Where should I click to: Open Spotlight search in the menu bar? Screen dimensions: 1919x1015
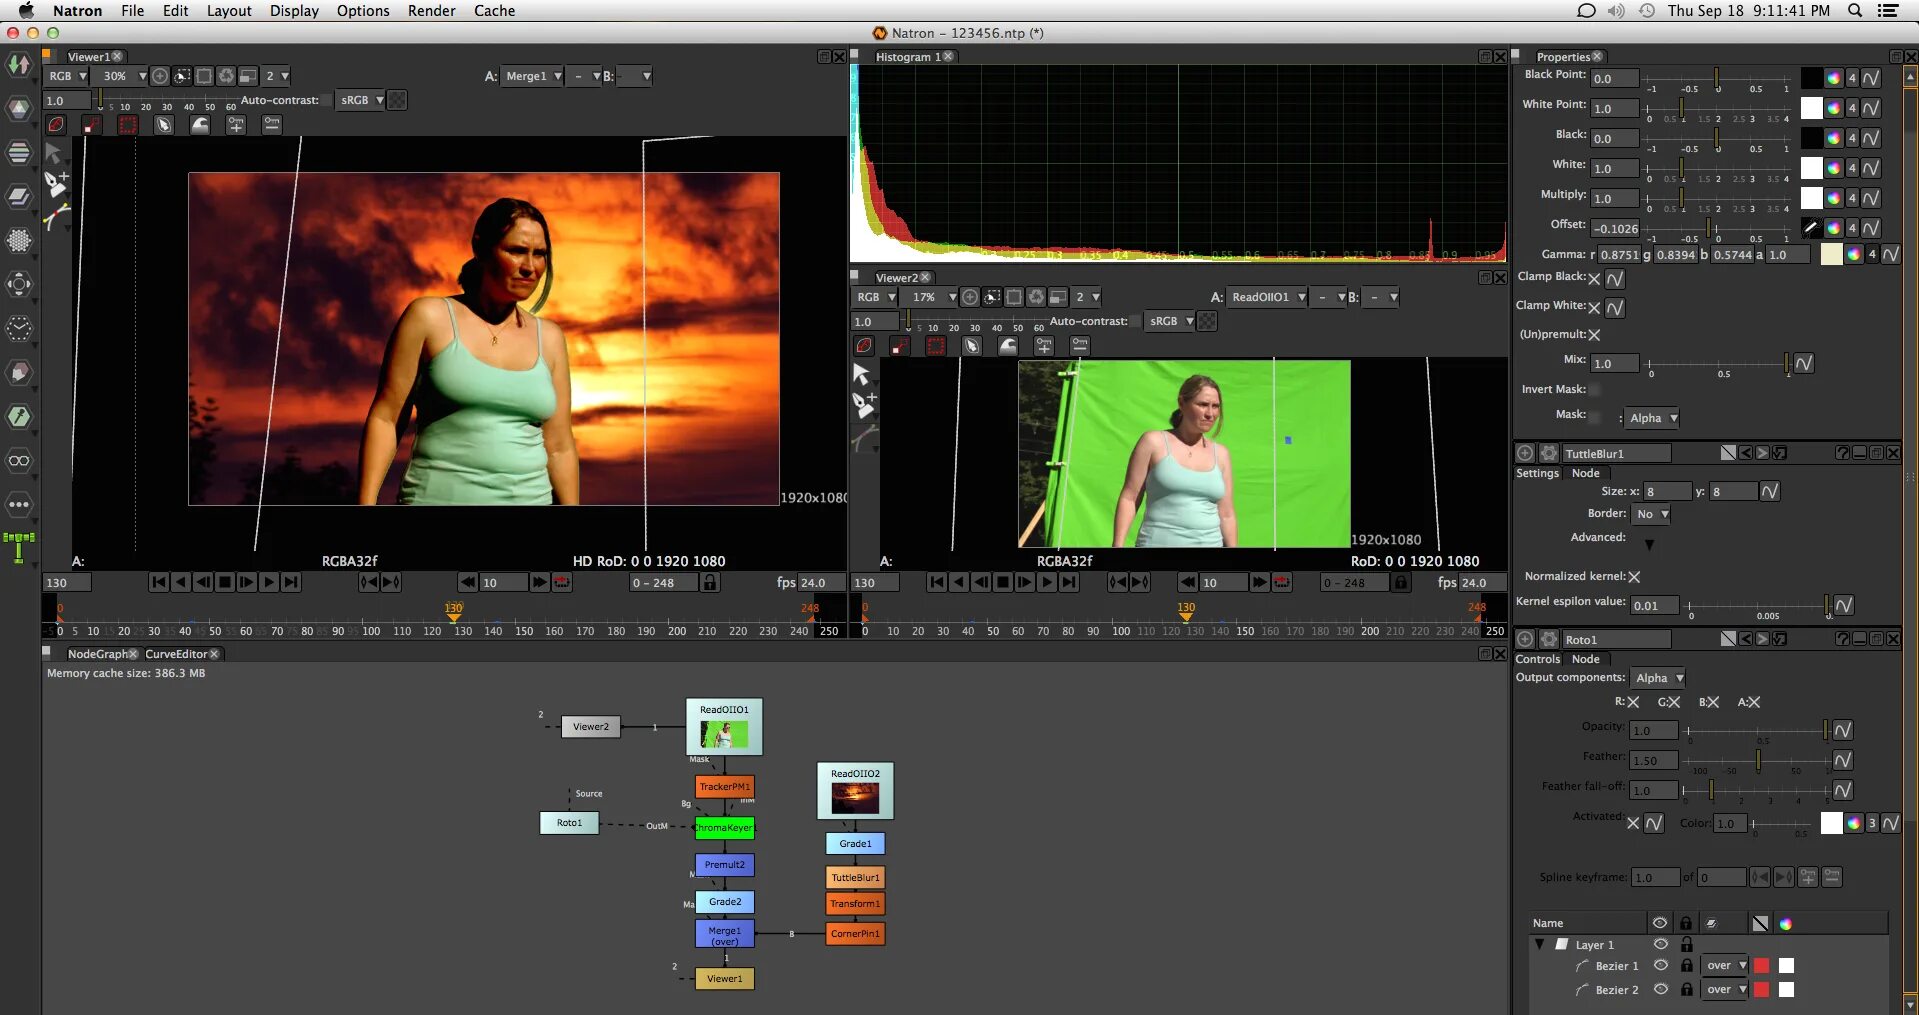(1855, 11)
